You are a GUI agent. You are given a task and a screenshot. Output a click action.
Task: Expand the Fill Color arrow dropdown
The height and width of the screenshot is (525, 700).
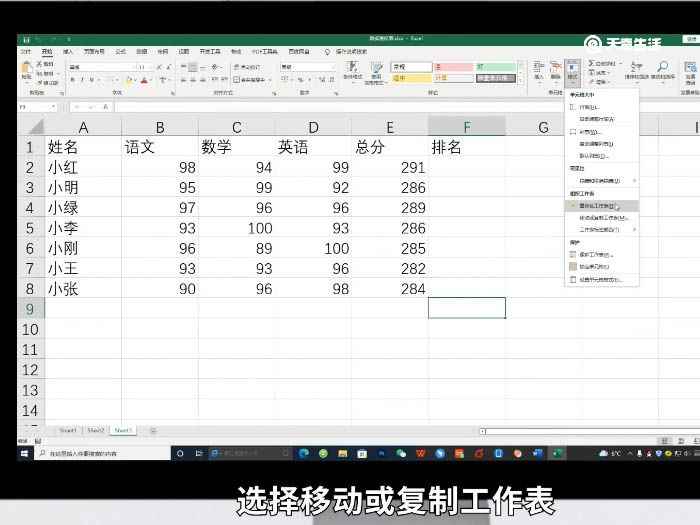click(136, 80)
